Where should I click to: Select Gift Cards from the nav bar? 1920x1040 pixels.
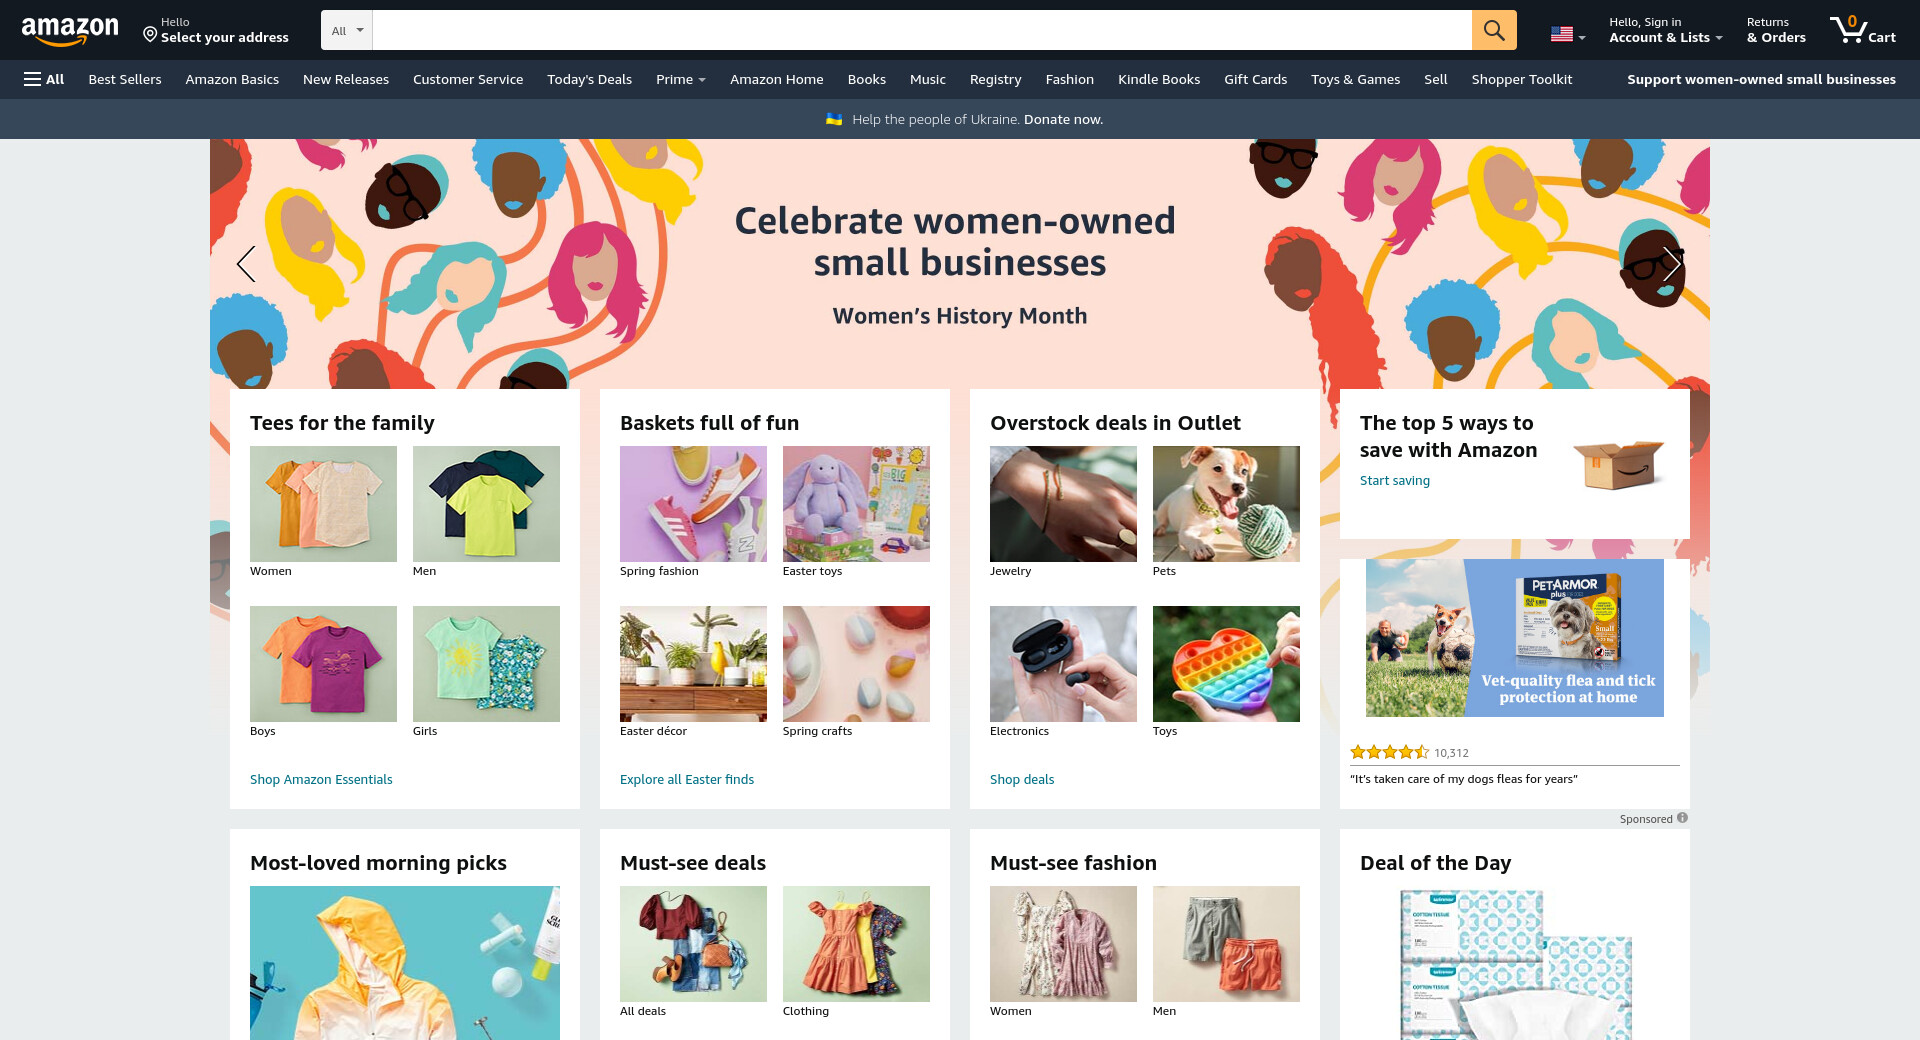pos(1255,79)
